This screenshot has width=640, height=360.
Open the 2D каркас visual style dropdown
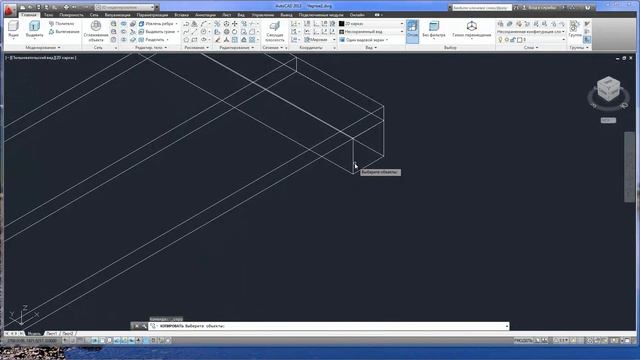(371, 24)
